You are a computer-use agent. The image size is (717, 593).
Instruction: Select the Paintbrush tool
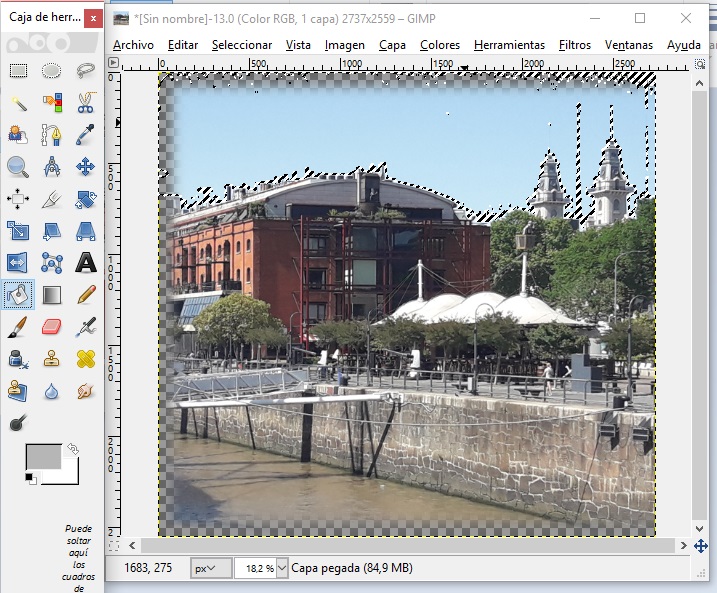(x=18, y=327)
